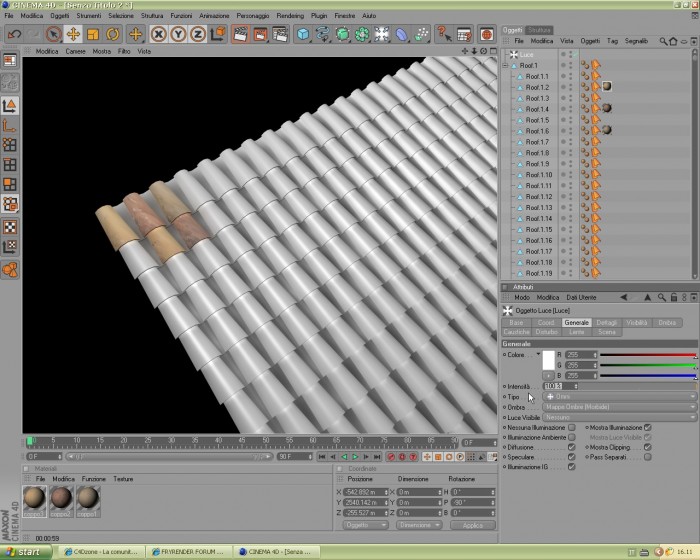Image resolution: width=700 pixels, height=560 pixels.
Task: Collapse the Roof.1 tree expander
Action: pos(505,66)
